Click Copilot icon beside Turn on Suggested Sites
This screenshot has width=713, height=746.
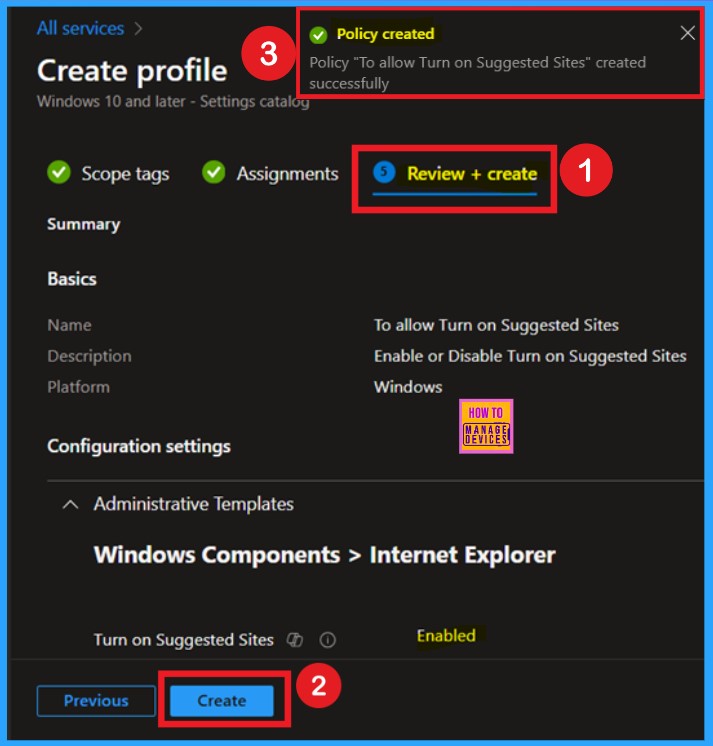click(295, 640)
